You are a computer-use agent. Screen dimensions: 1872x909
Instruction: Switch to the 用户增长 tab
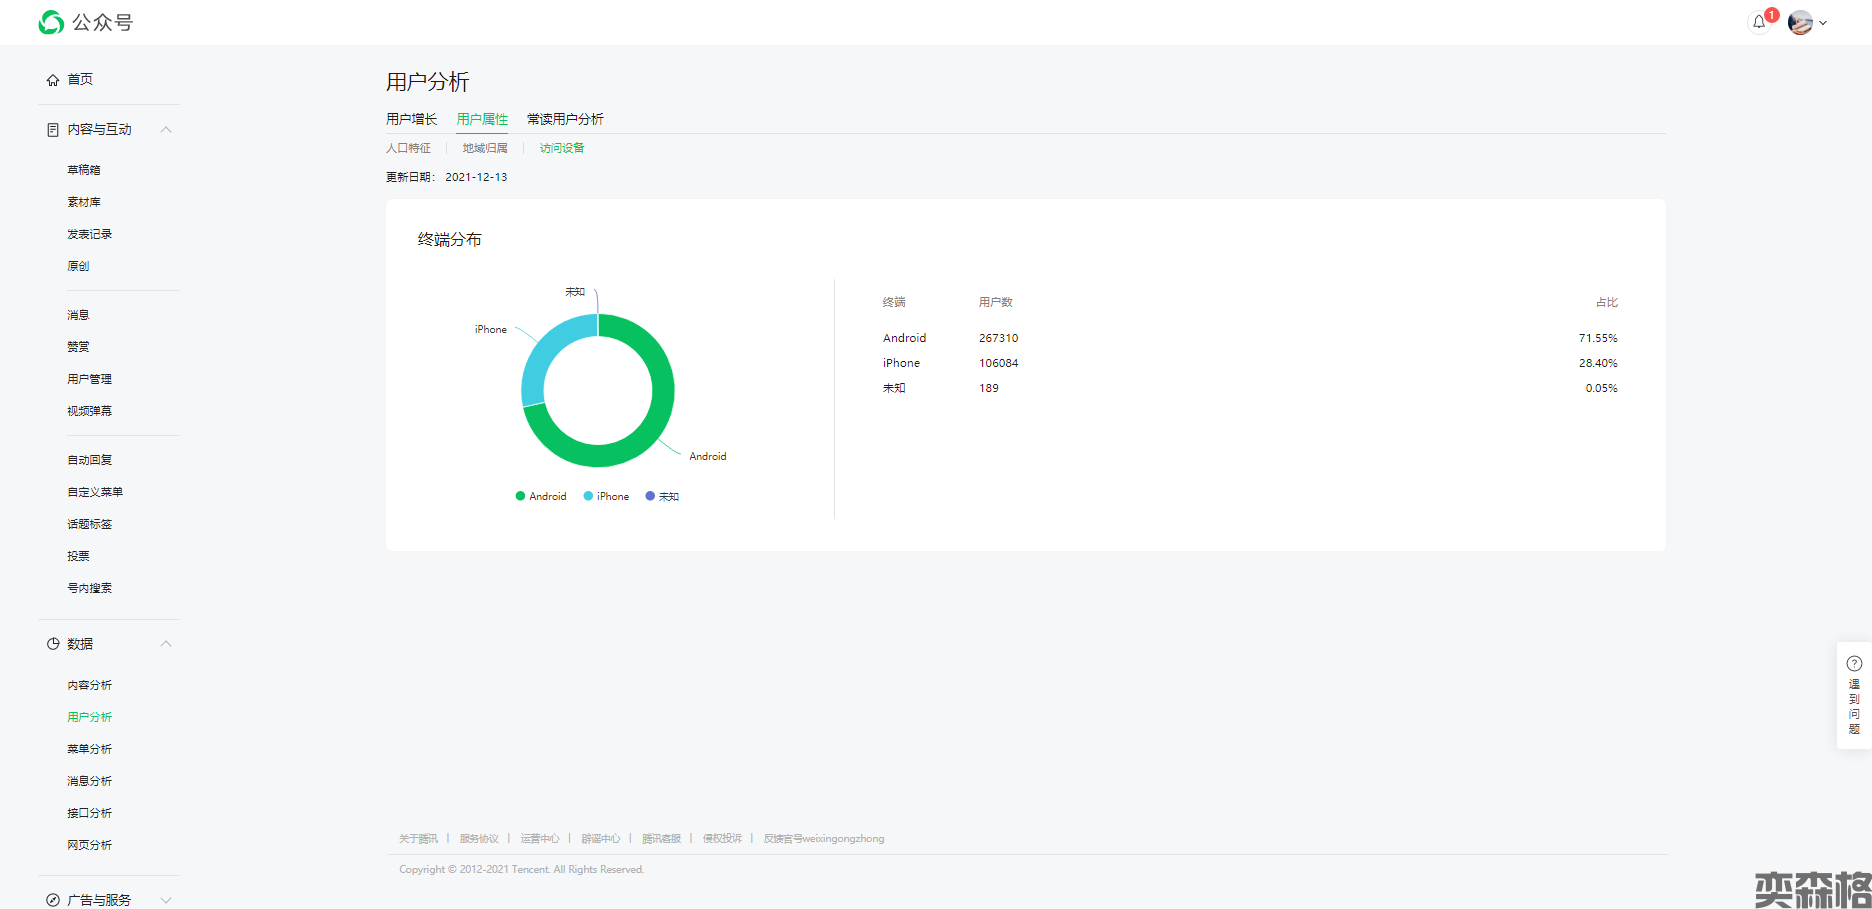[411, 119]
